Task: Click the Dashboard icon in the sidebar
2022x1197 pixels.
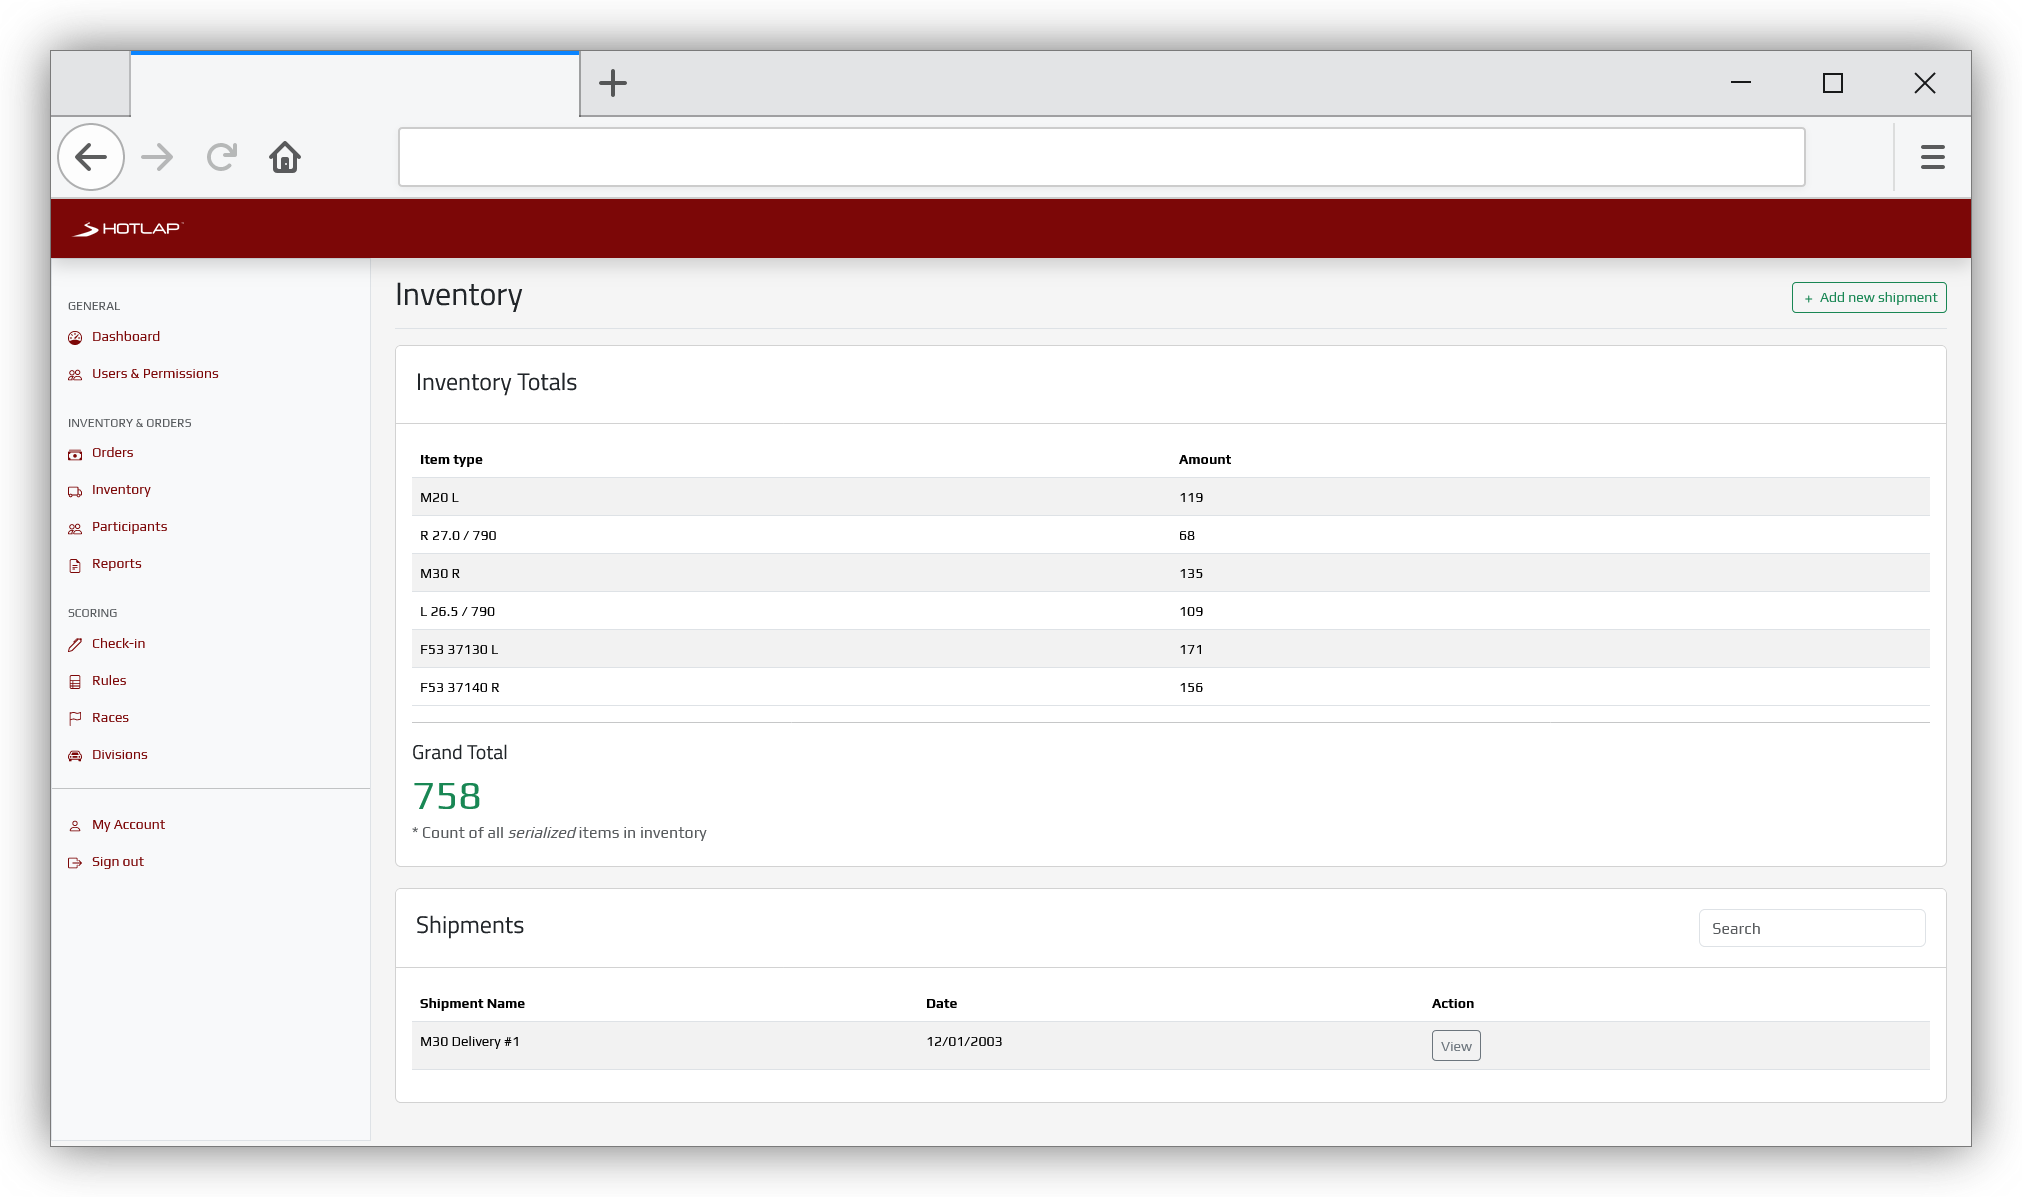Action: [x=75, y=337]
